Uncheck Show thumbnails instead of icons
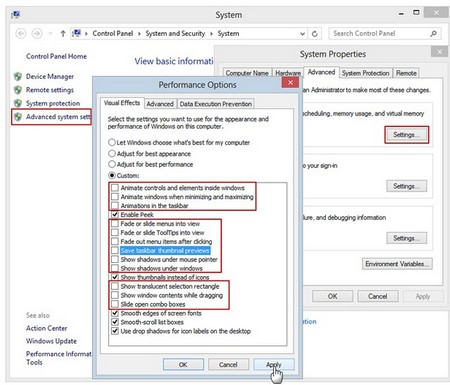The image size is (450, 385). point(115,277)
